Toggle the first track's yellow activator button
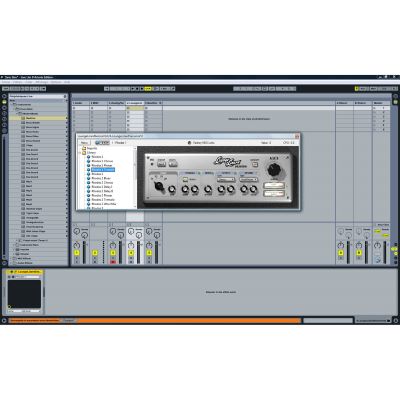Viewport: 400px width, 400px height. coord(77,253)
